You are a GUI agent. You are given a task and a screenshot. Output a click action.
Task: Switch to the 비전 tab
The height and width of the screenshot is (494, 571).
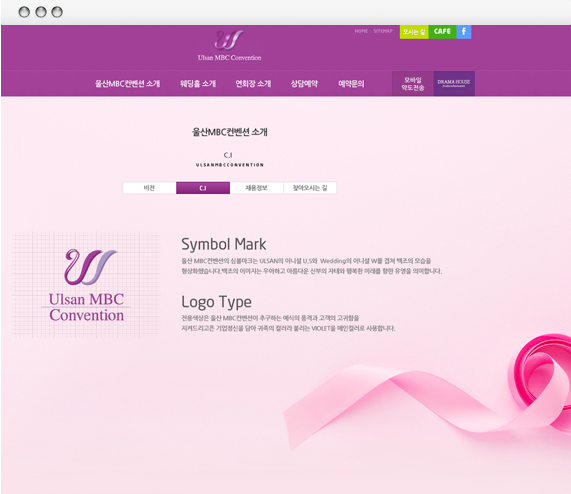[x=149, y=188]
